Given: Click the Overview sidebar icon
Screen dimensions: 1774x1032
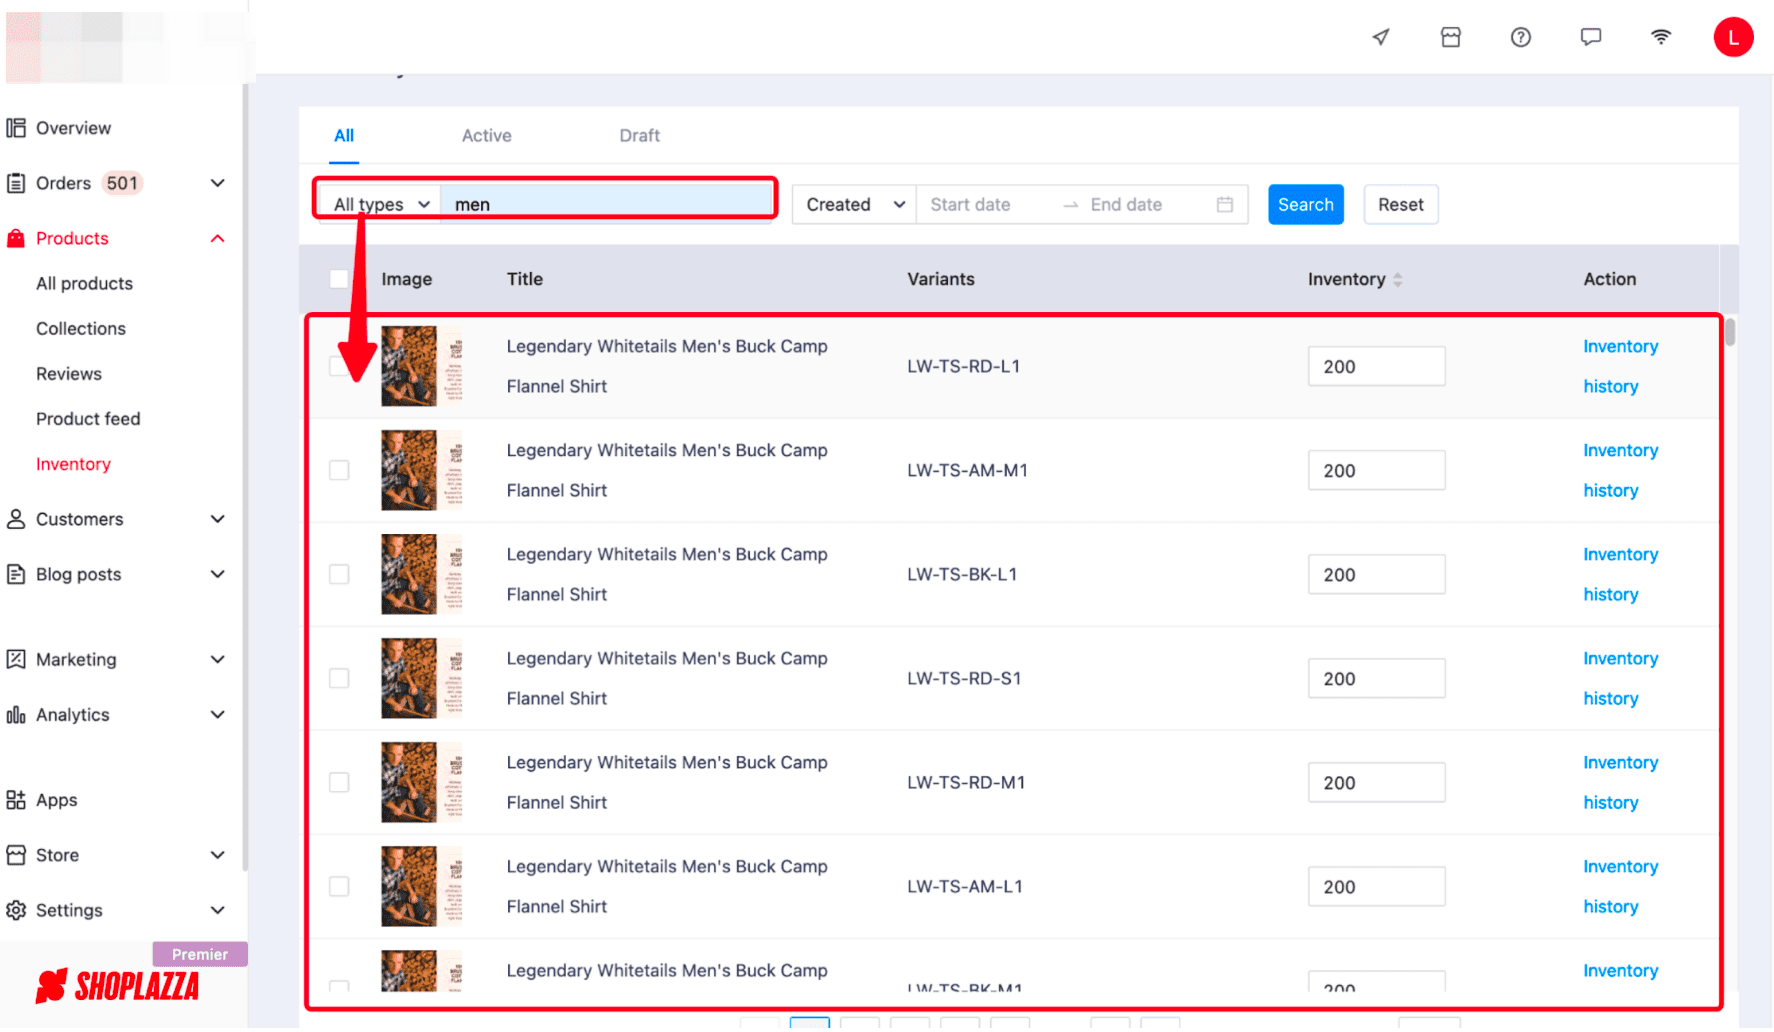Looking at the screenshot, I should click(16, 128).
